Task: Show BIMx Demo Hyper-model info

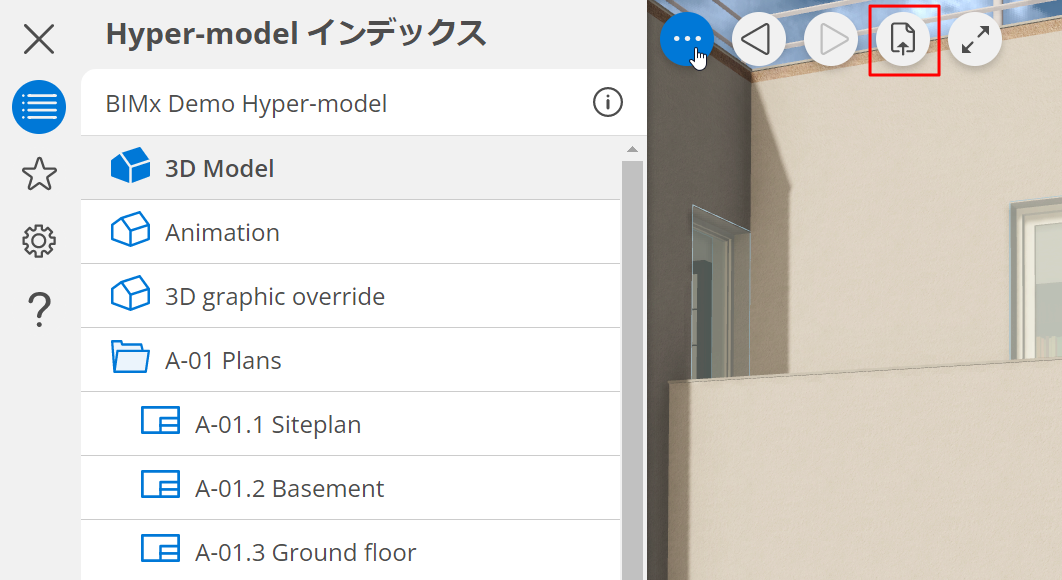Action: click(x=608, y=102)
